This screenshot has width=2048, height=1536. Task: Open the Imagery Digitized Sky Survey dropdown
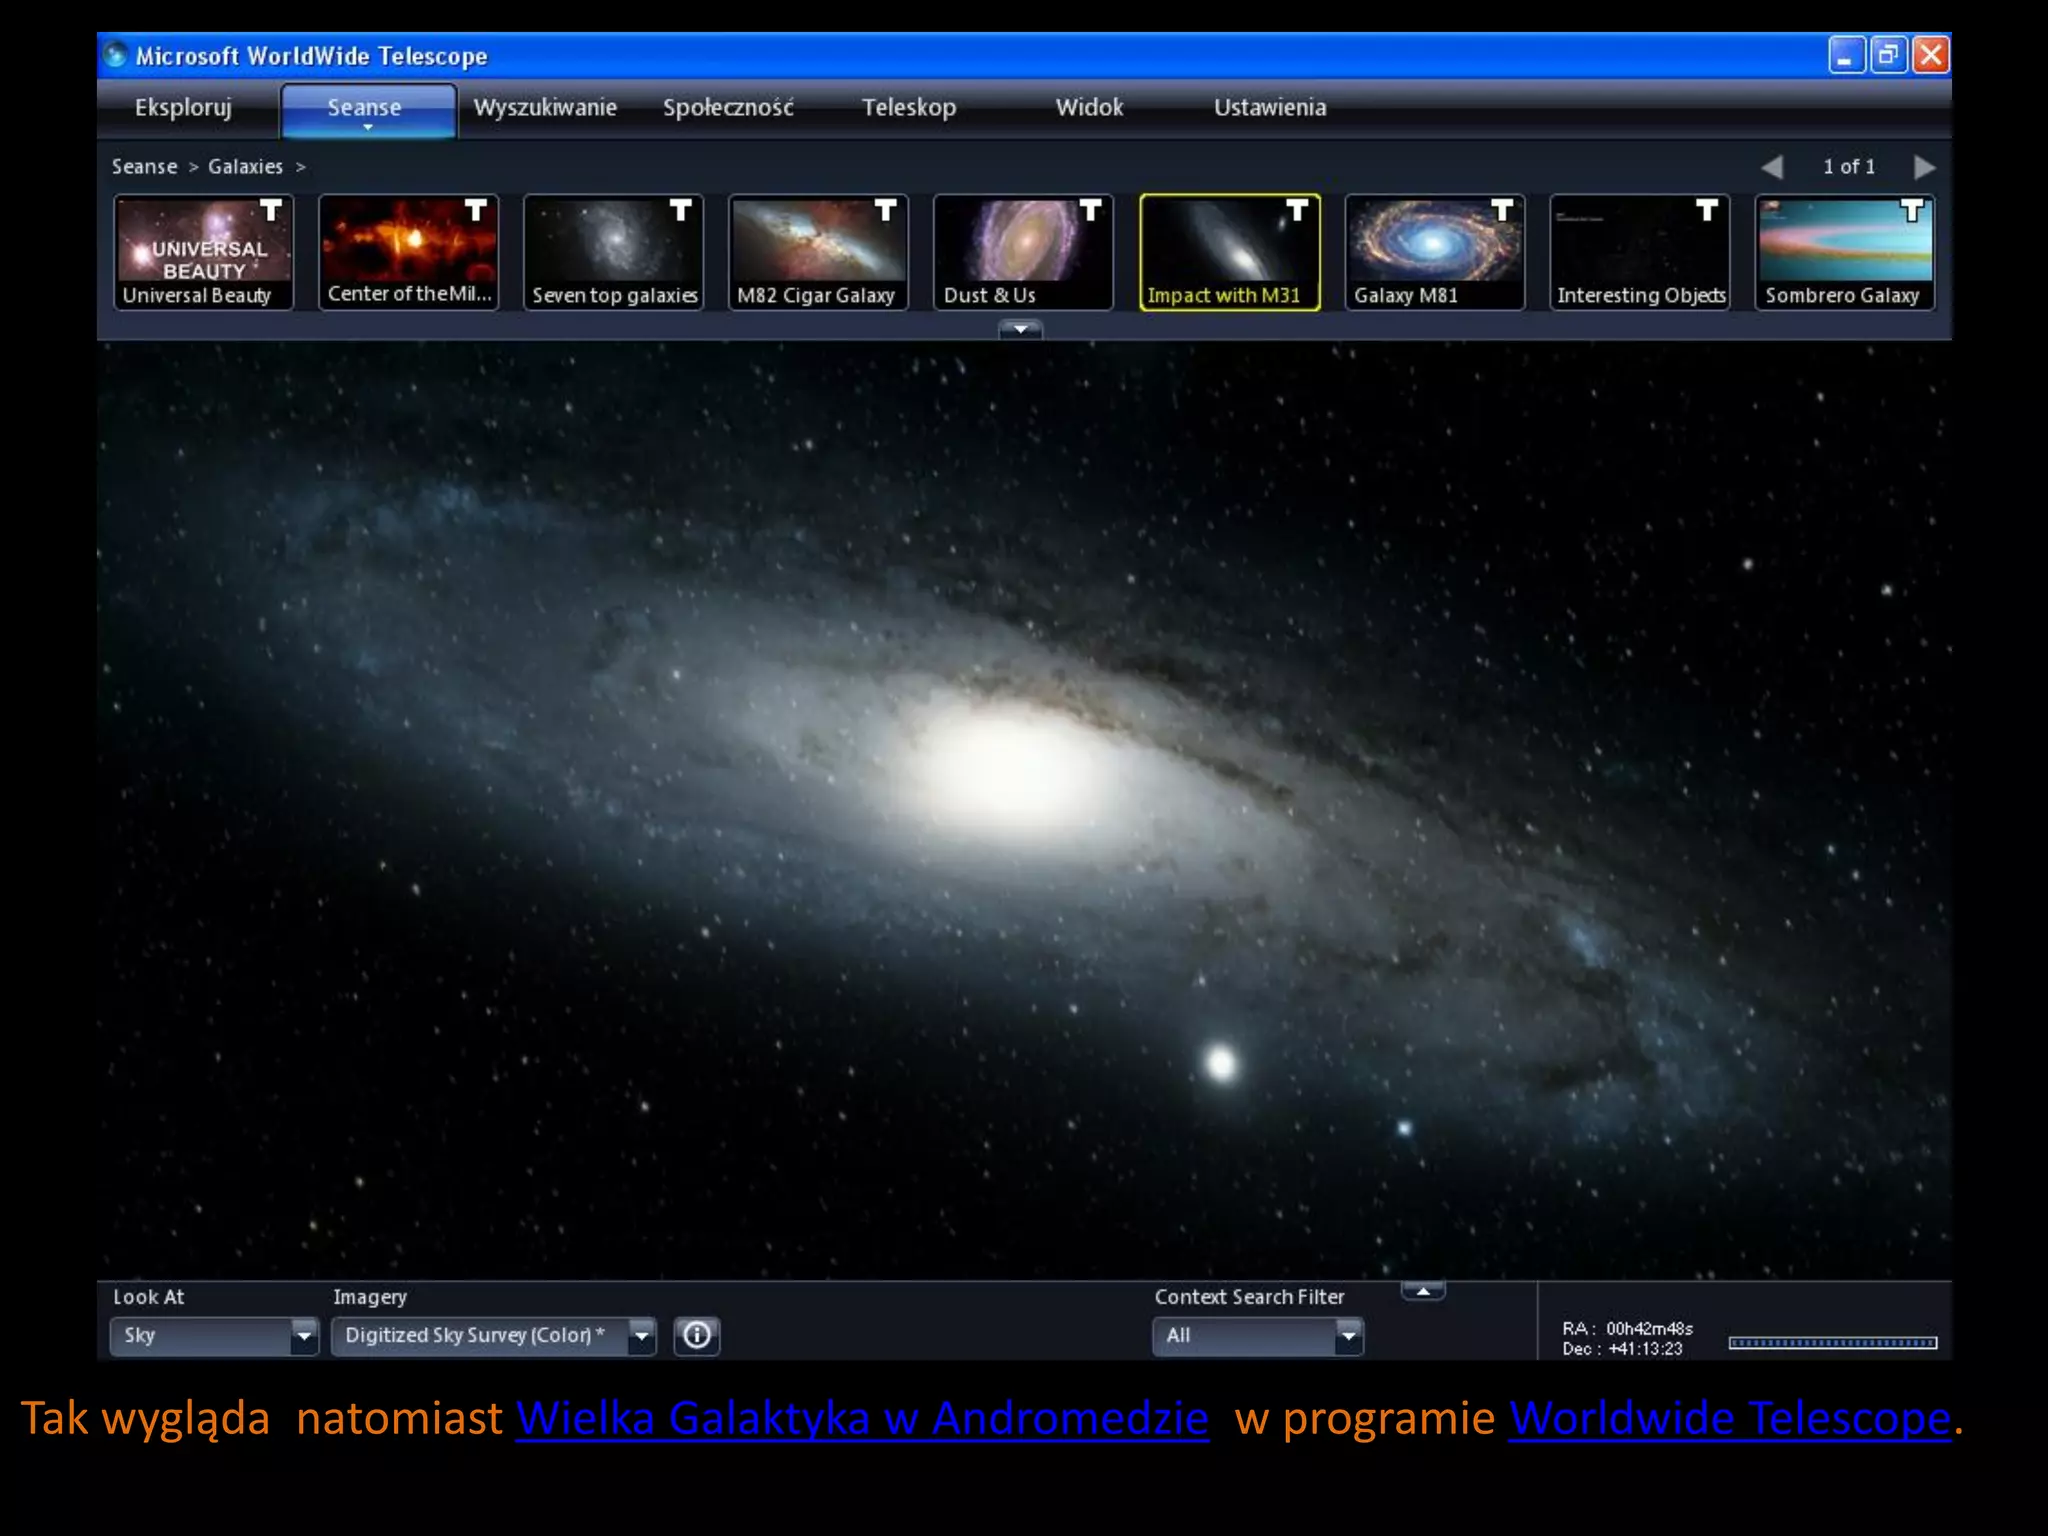494,1336
